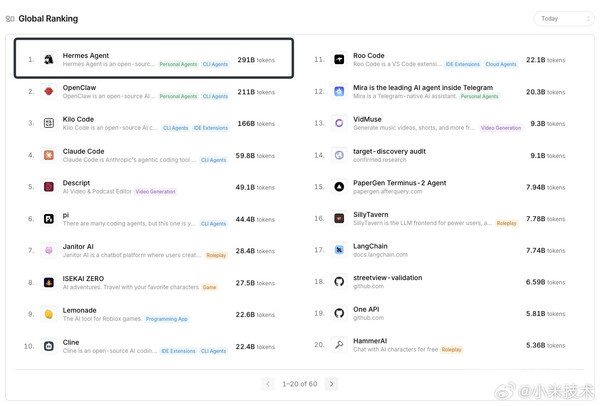This screenshot has height=406, width=600.
Task: Open the Today time range dropdown
Action: (x=564, y=19)
